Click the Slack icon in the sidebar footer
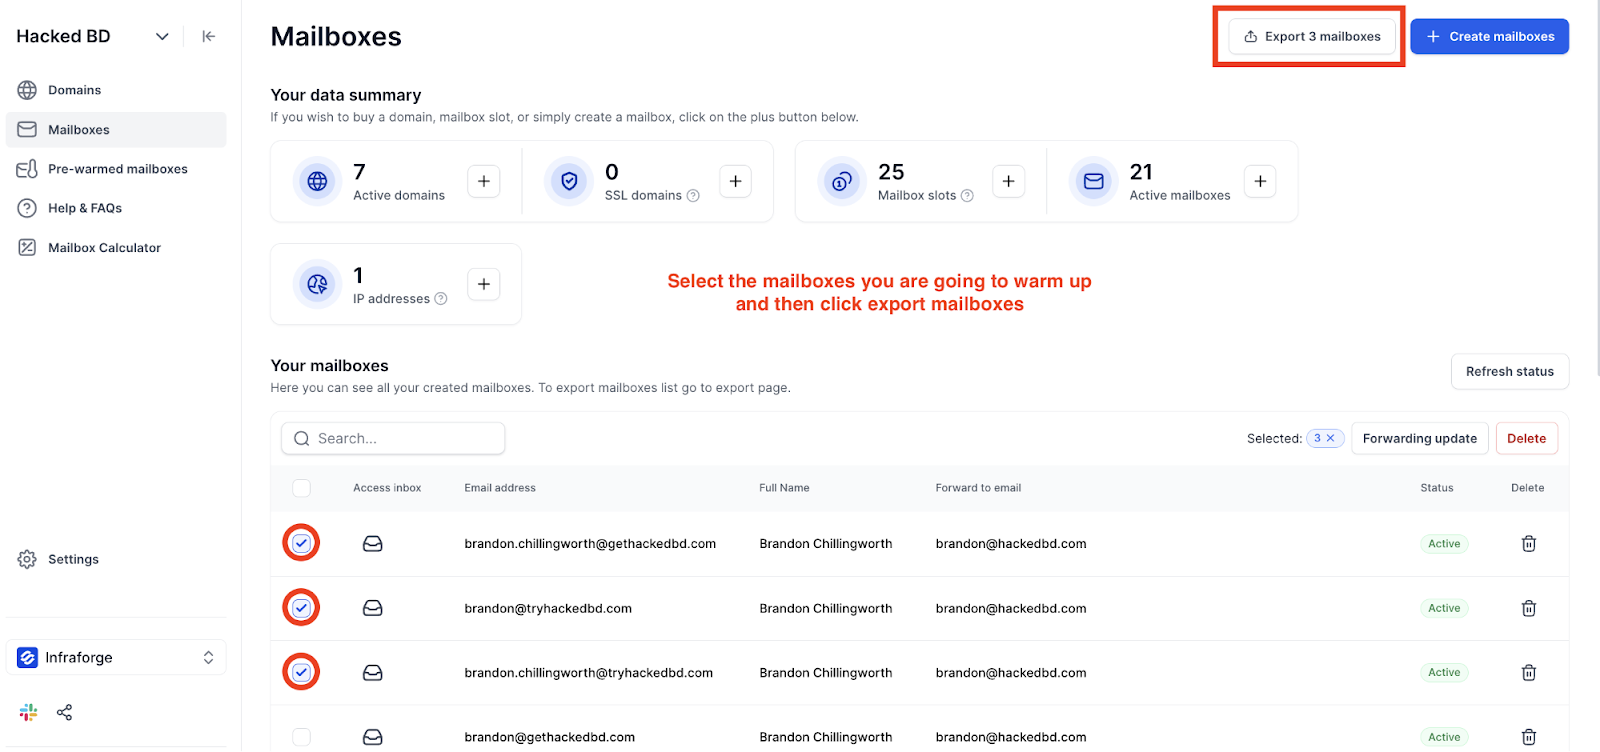Screen dimensions: 1600x752 coord(28,712)
